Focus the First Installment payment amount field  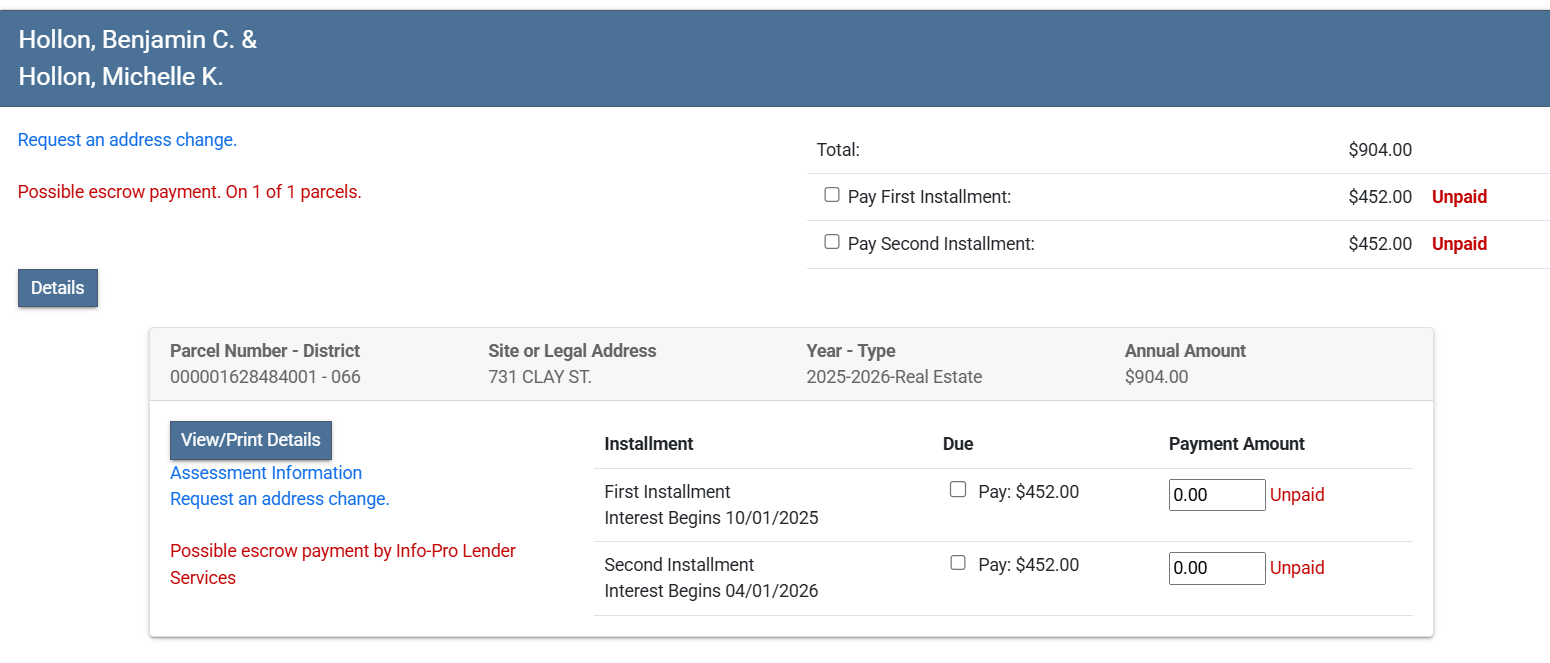click(1217, 495)
